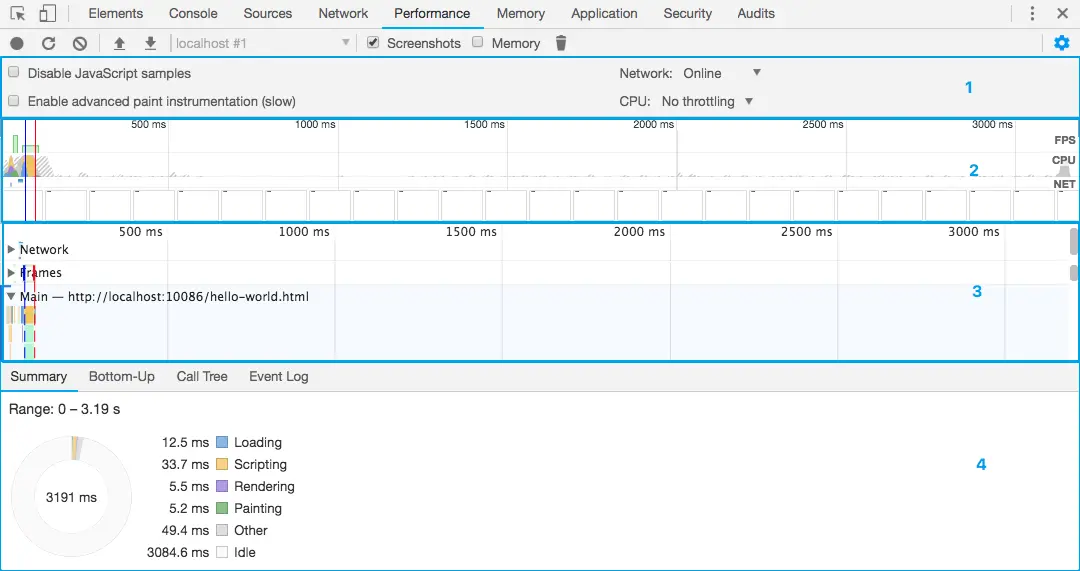Click the yellow Scripting color swatch
Viewport: 1080px width, 571px height.
pos(221,464)
